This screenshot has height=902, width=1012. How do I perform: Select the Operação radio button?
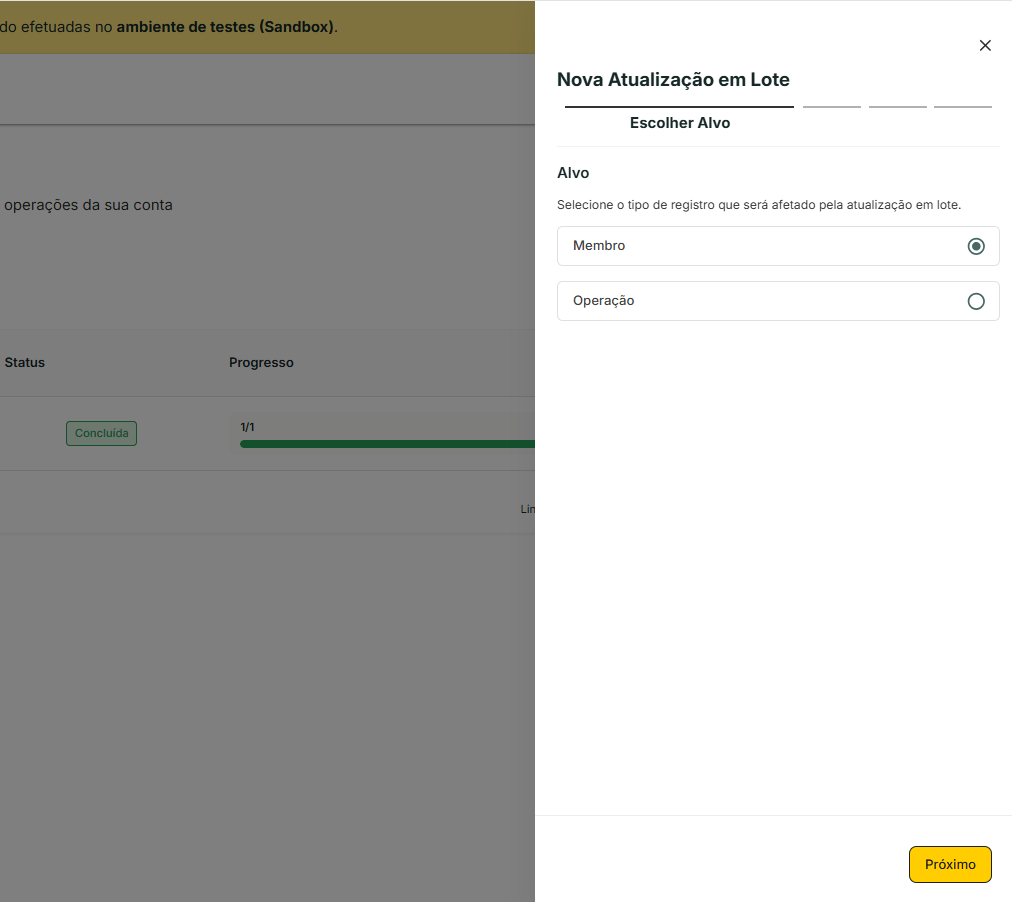[x=976, y=301]
